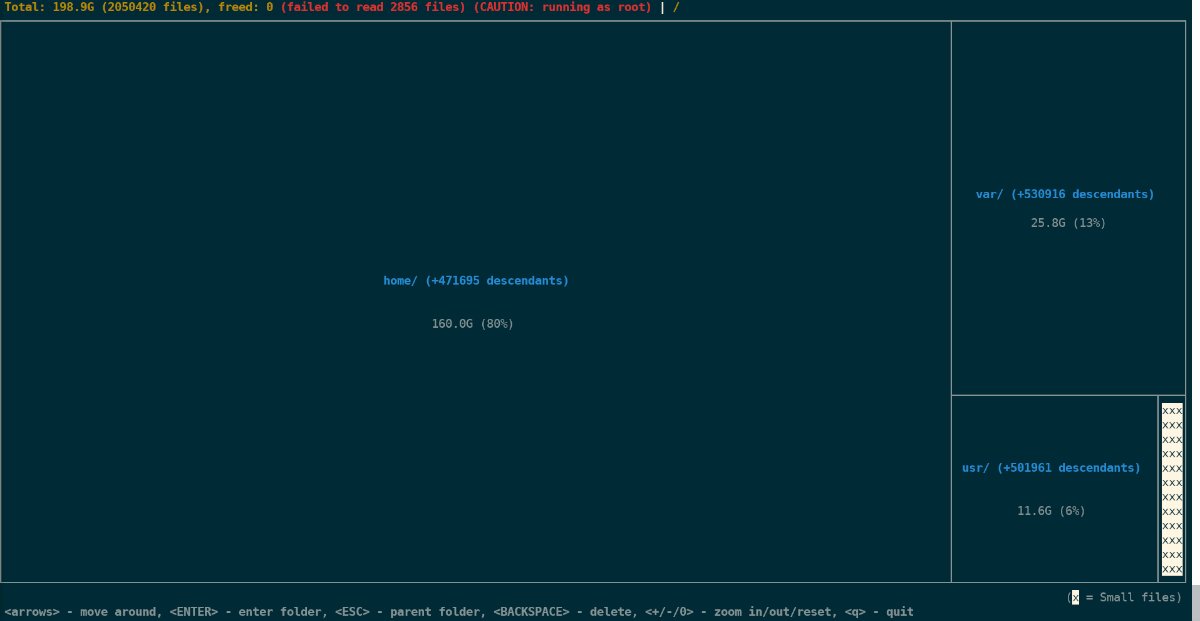The image size is (1200, 621).
Task: Click the '<arrows> - move around' hint
Action: pos(80,612)
